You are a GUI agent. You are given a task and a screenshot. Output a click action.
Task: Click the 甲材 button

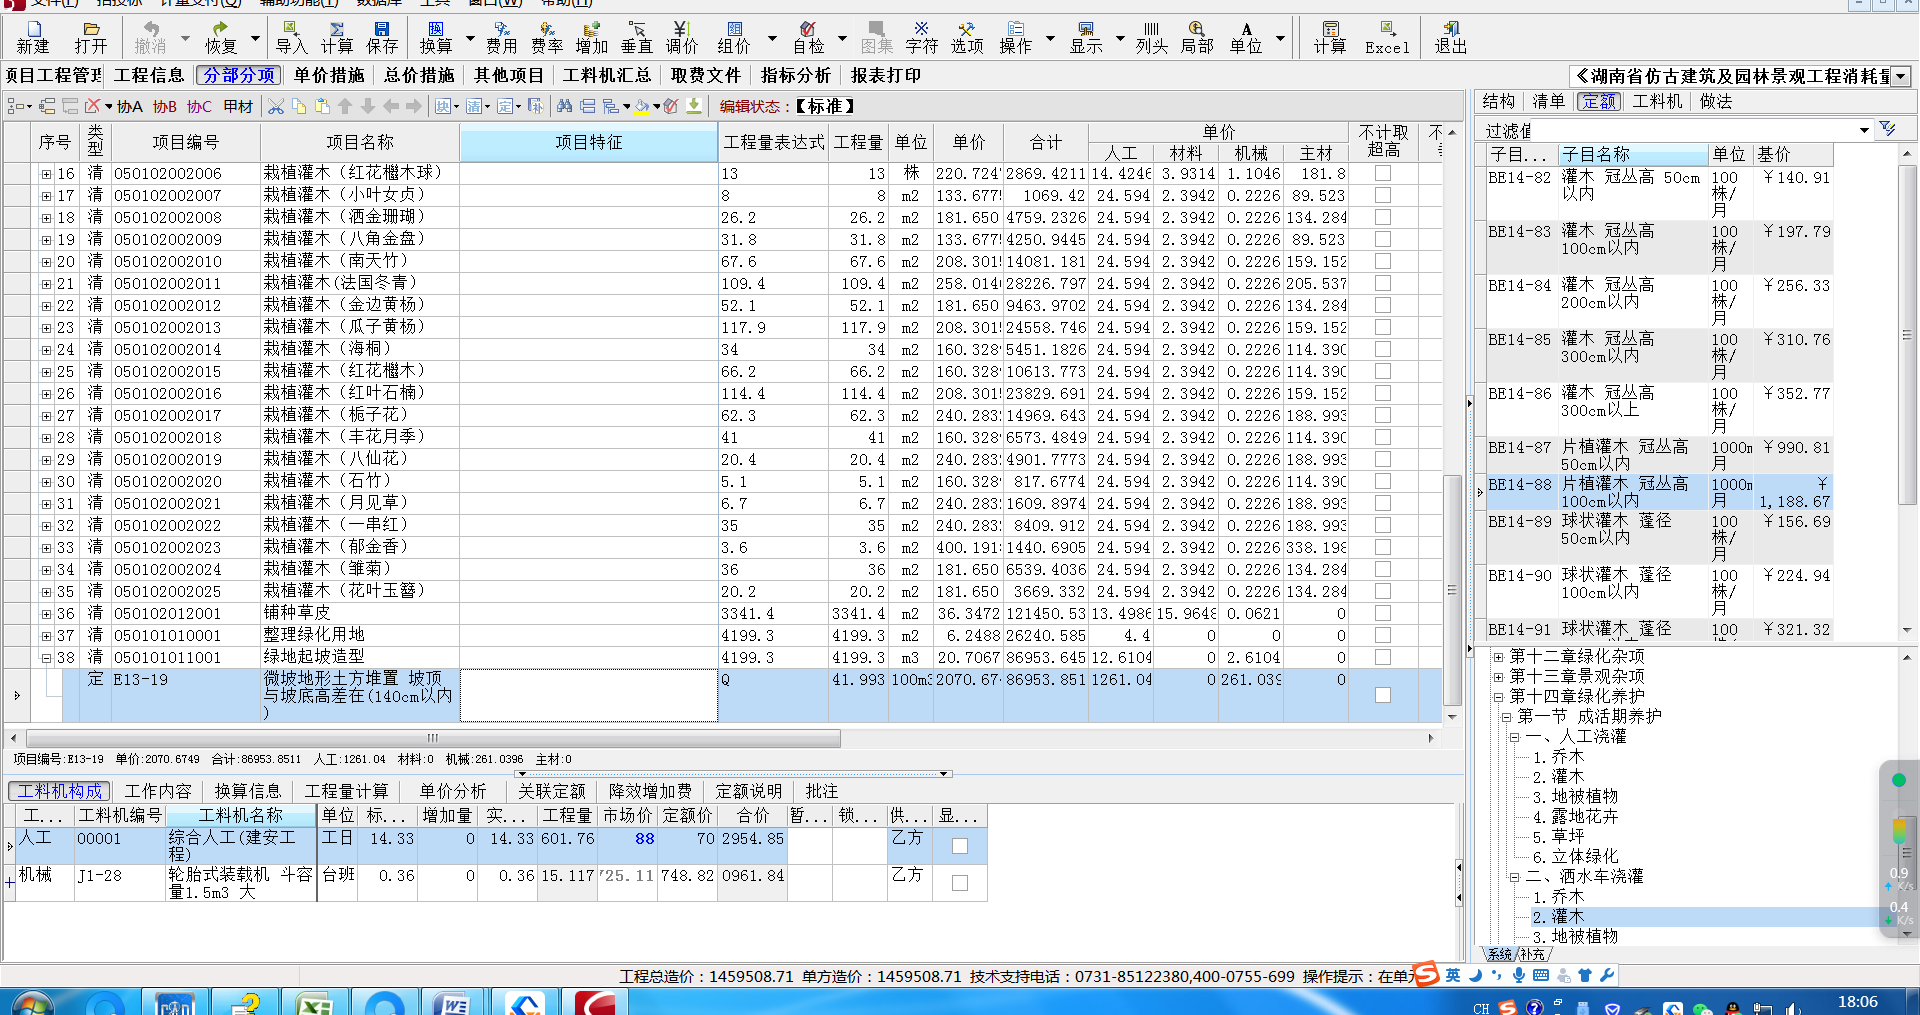238,106
